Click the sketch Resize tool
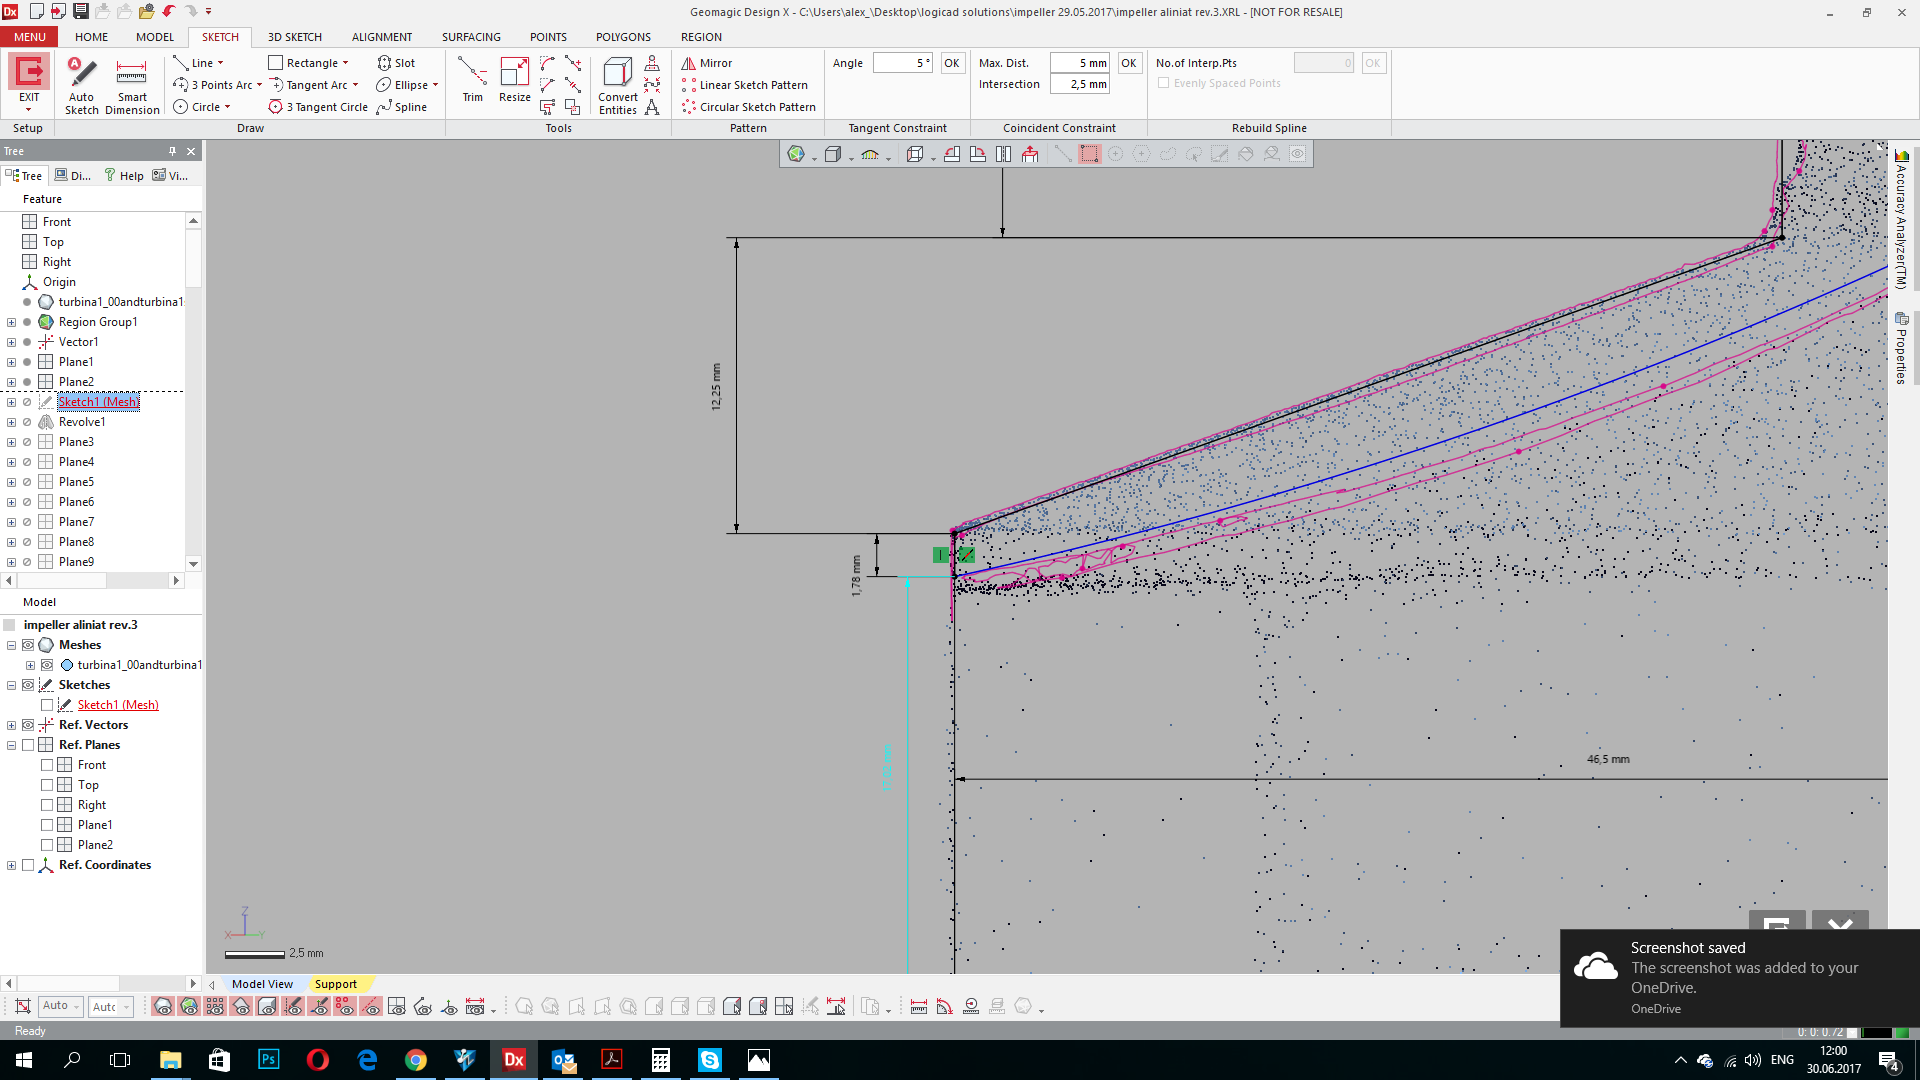Screen dimensions: 1920x1080 click(515, 79)
